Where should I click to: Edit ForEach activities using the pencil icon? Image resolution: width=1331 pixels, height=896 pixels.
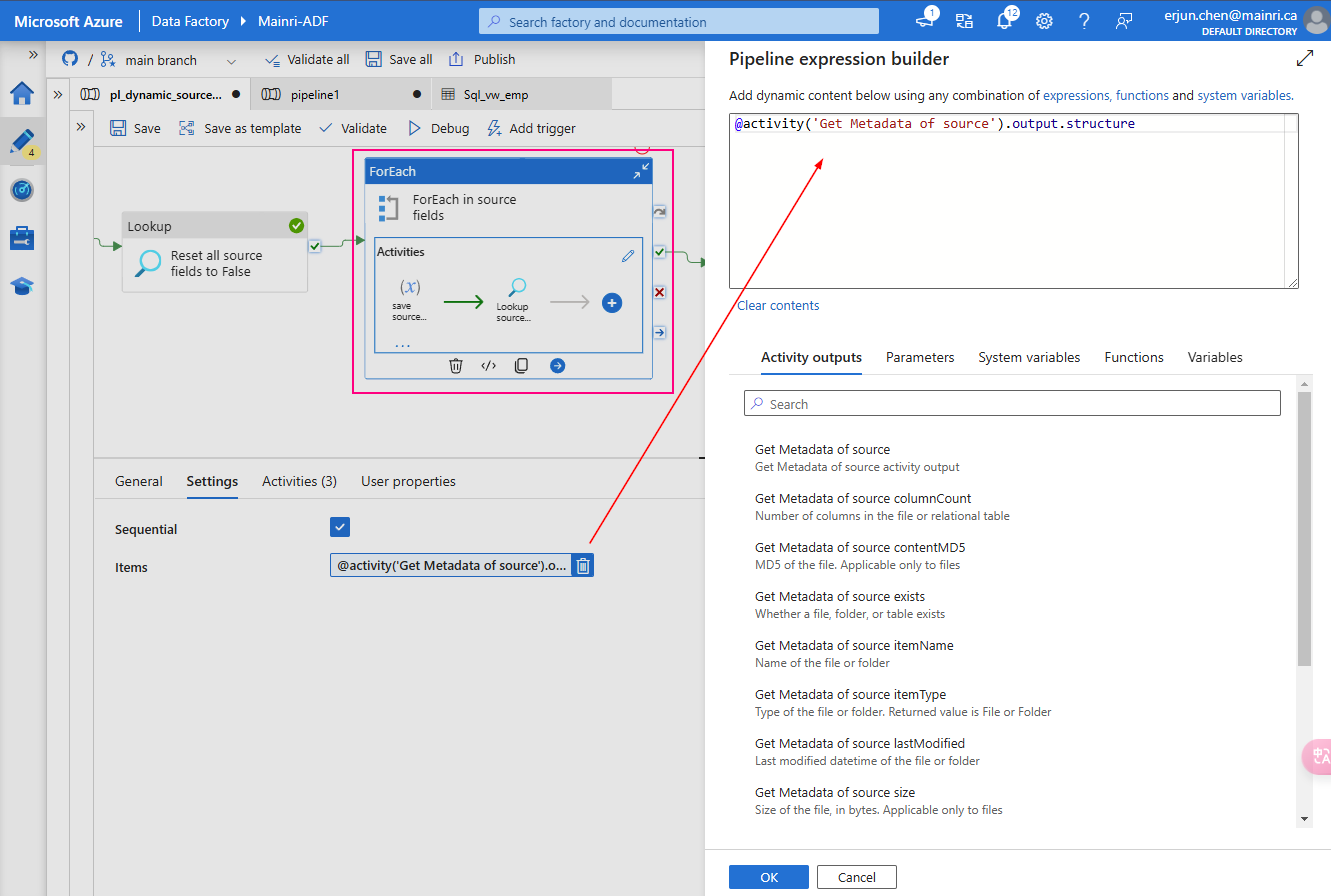coord(628,256)
